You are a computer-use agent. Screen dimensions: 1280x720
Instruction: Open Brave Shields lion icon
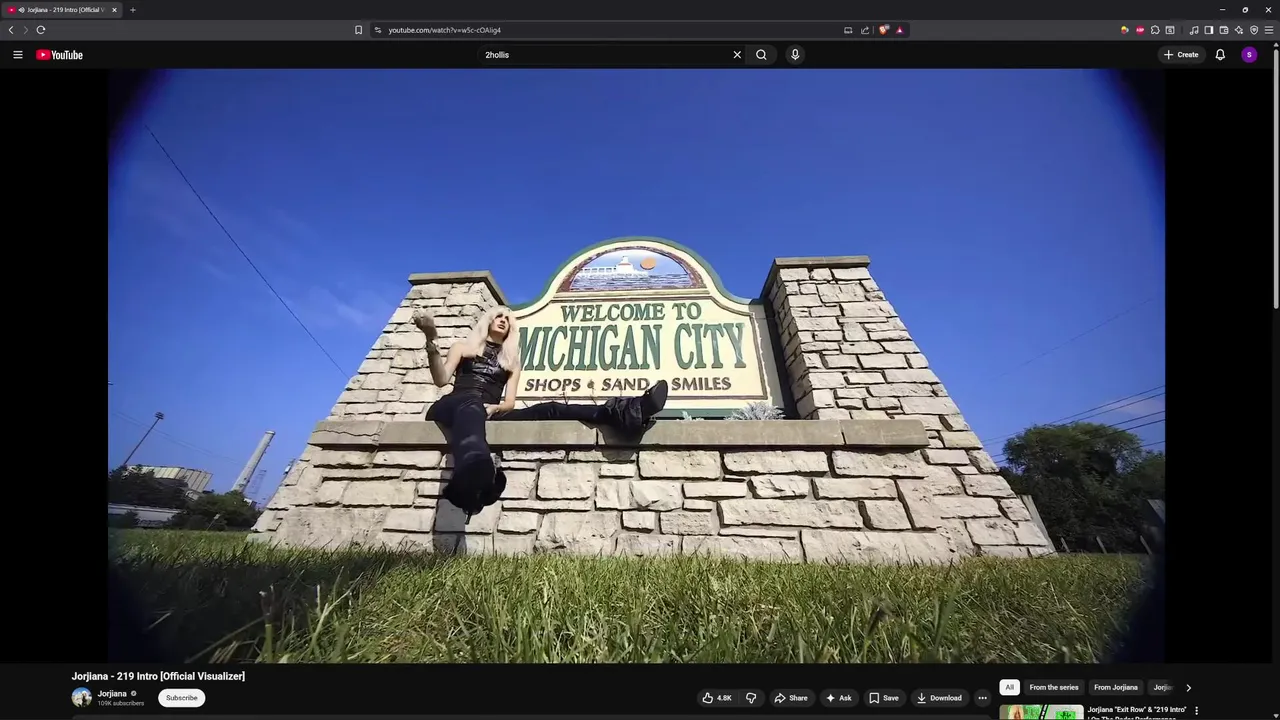[x=884, y=30]
